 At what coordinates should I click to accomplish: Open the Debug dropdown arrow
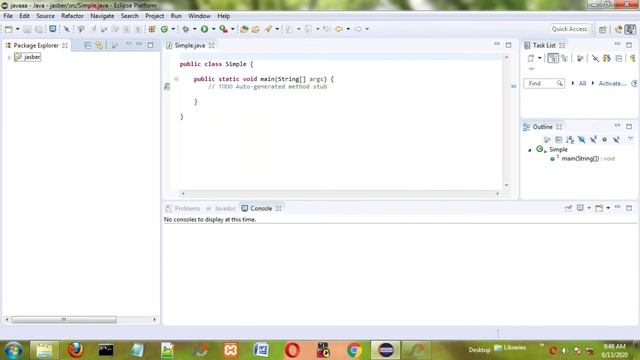click(x=195, y=29)
